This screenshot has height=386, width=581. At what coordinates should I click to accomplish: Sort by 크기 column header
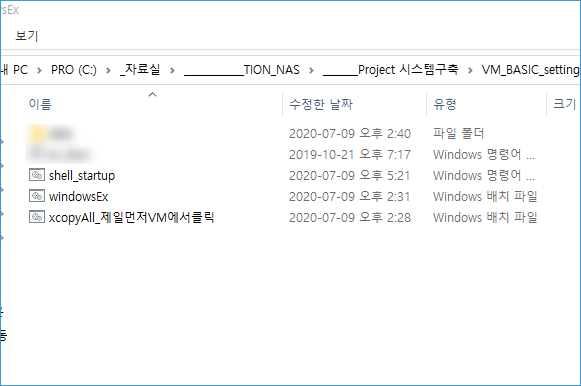click(x=564, y=104)
